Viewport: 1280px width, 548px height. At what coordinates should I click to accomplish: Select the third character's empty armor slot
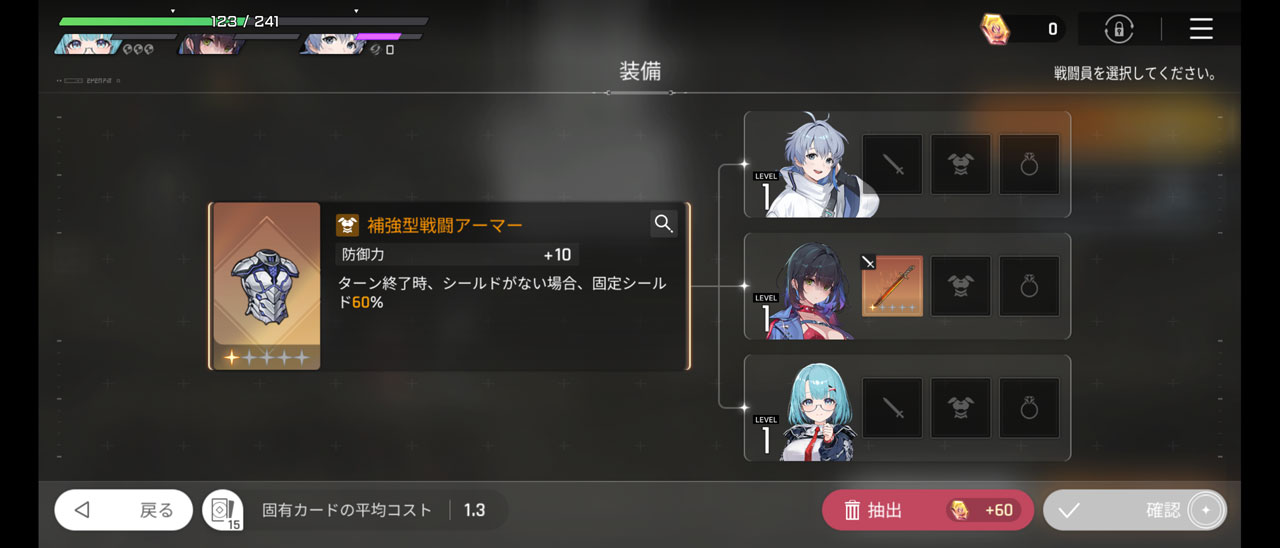click(961, 408)
